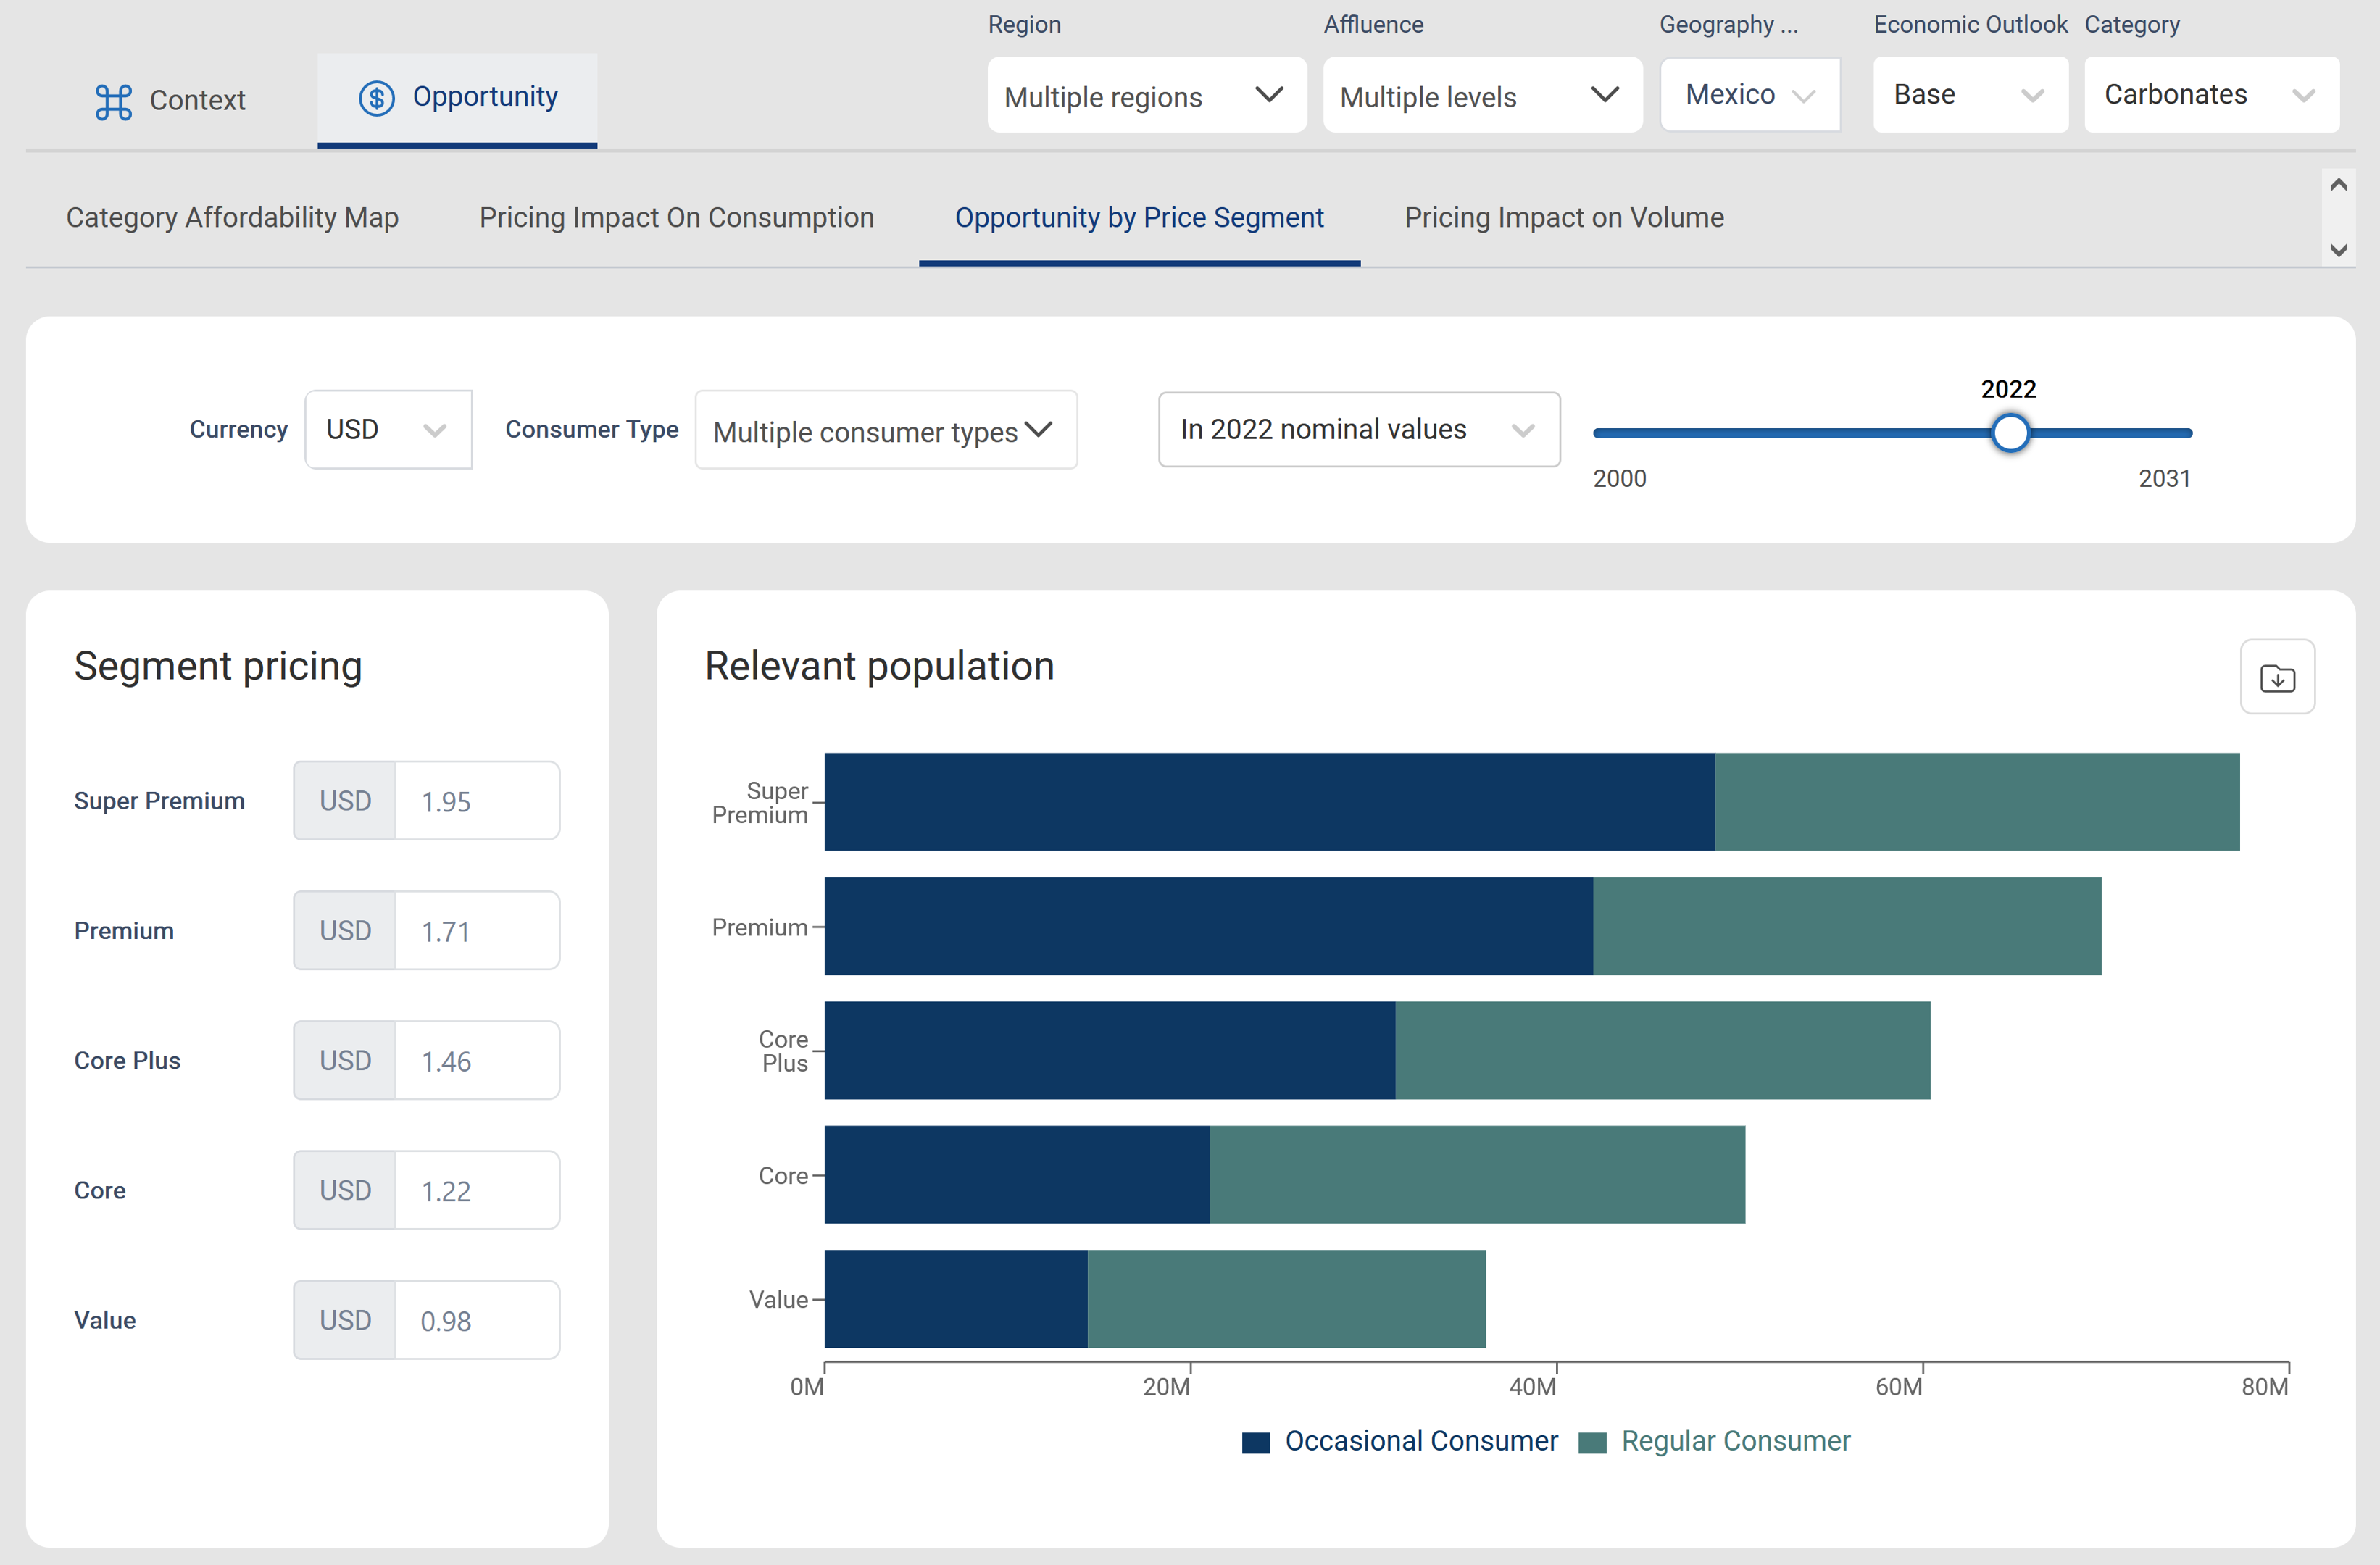Switch to the Pricing Impact on Volume tab
2380x1565 pixels.
[x=1563, y=217]
